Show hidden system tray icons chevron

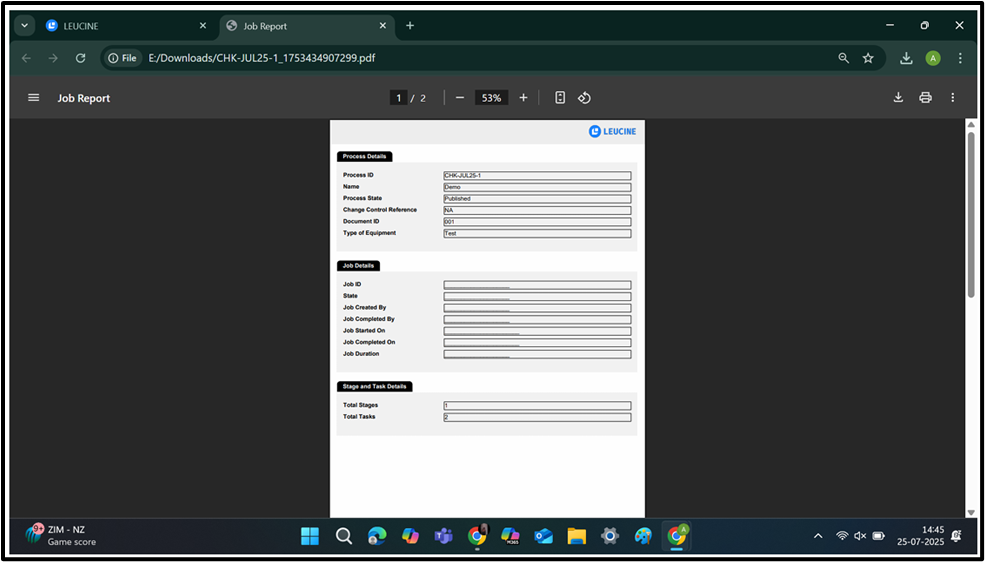pos(818,536)
